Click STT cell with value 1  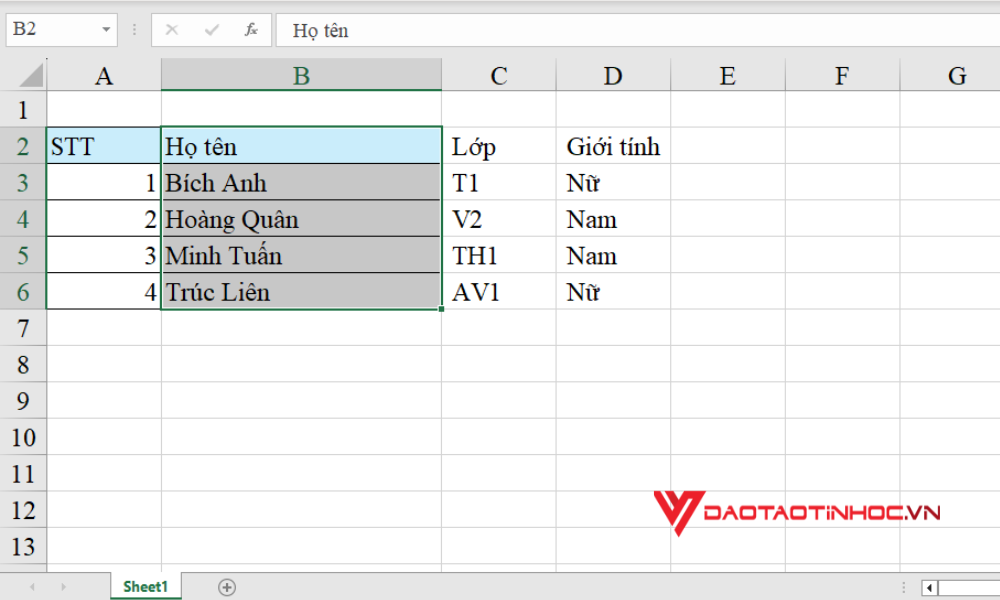click(104, 182)
